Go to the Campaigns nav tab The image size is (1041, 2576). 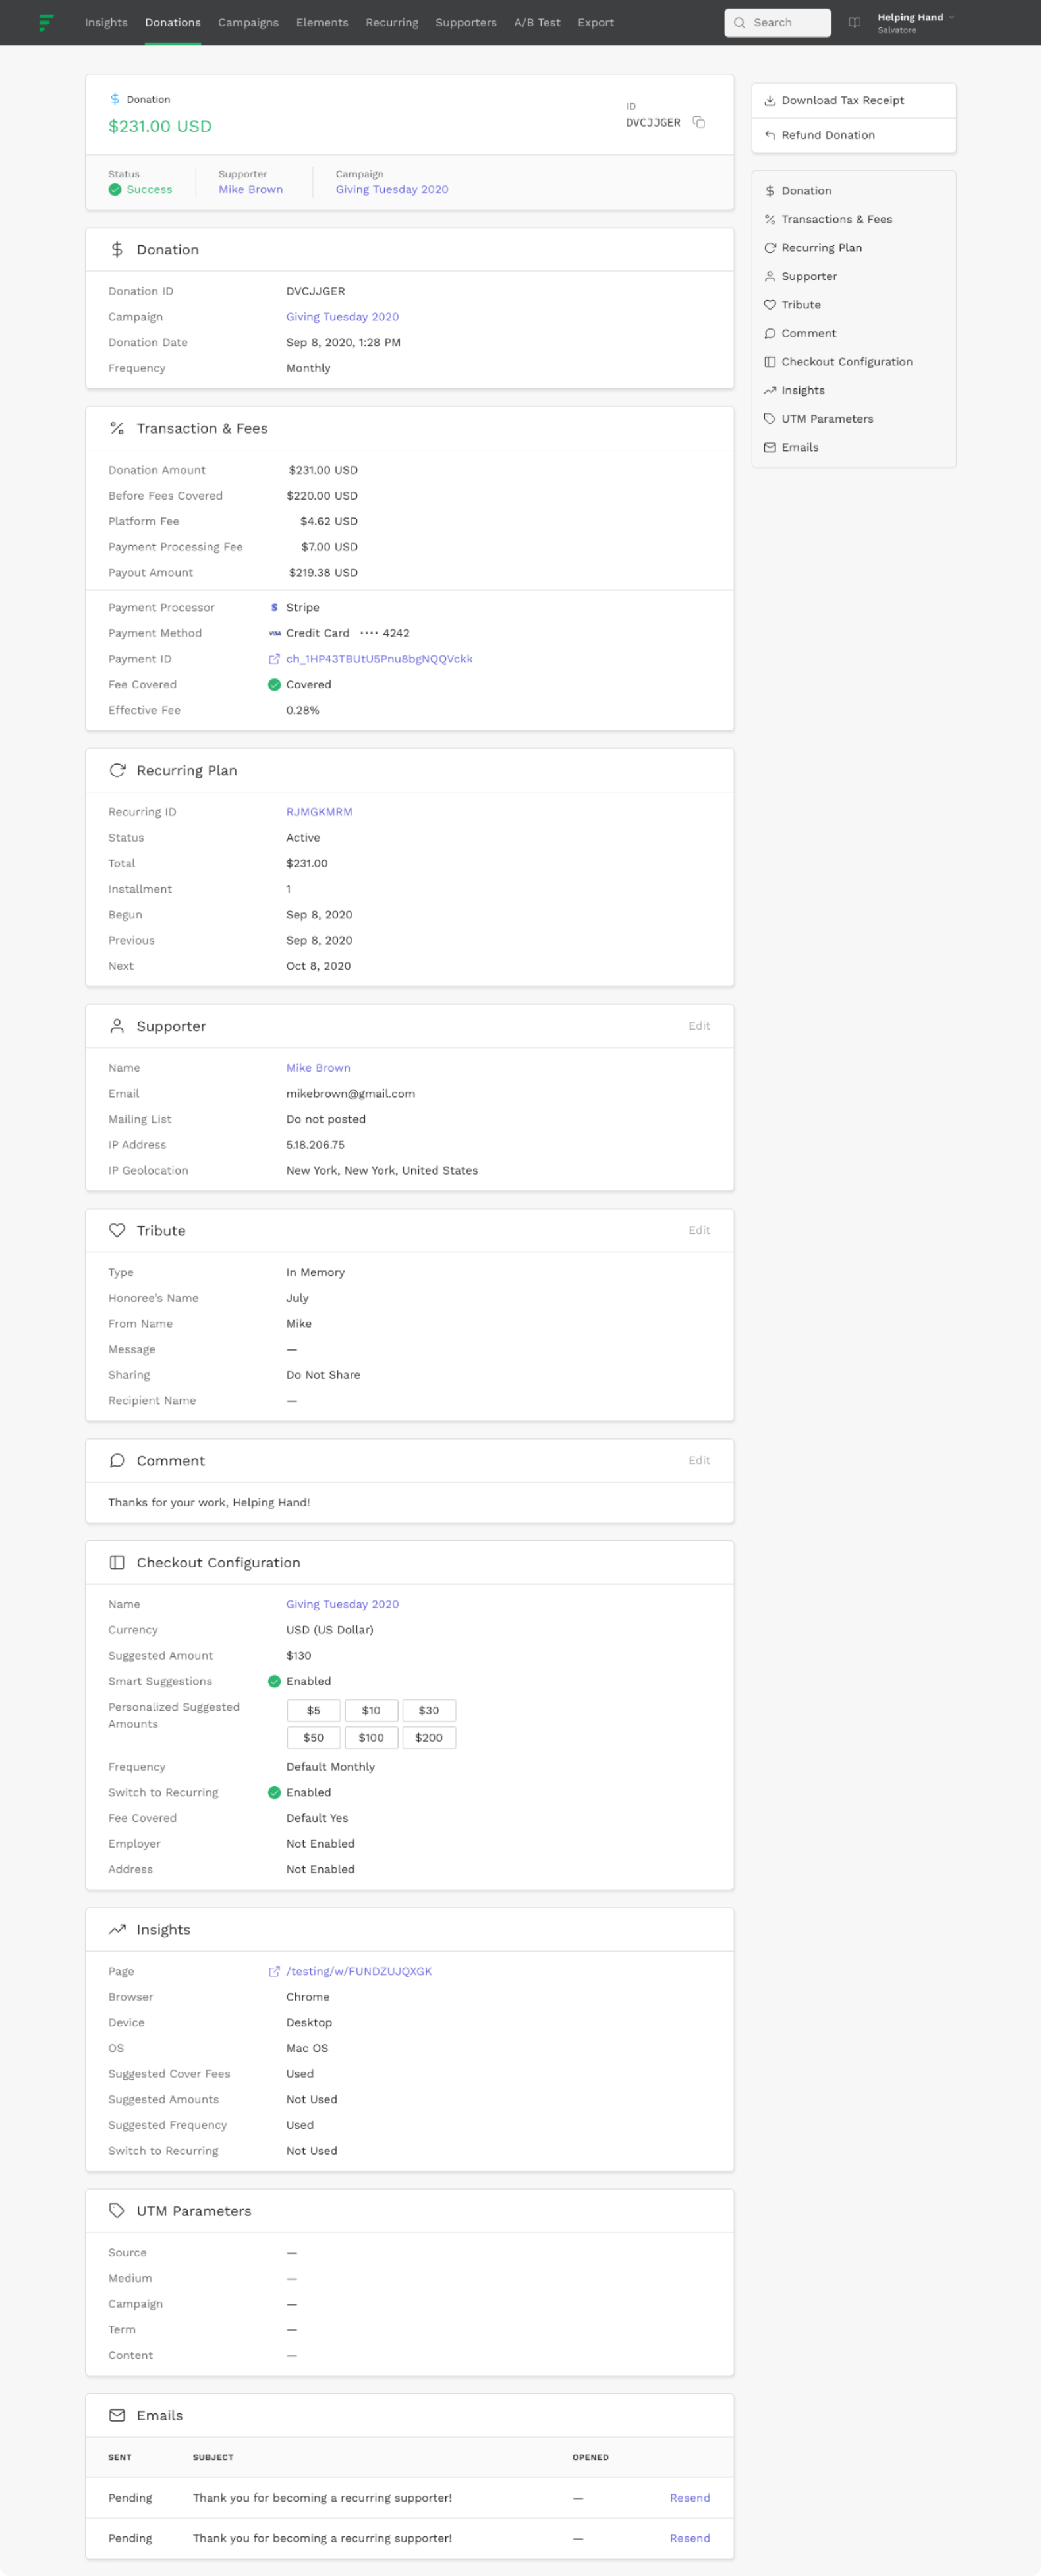pyautogui.click(x=248, y=22)
